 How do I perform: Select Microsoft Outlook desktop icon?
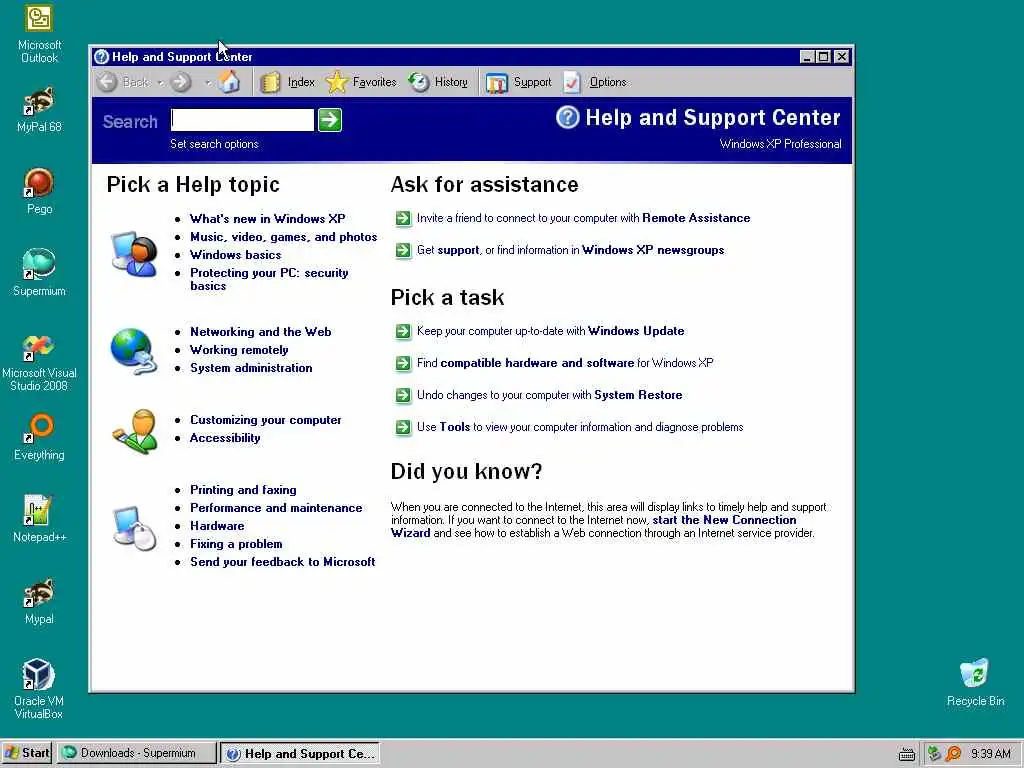39,35
